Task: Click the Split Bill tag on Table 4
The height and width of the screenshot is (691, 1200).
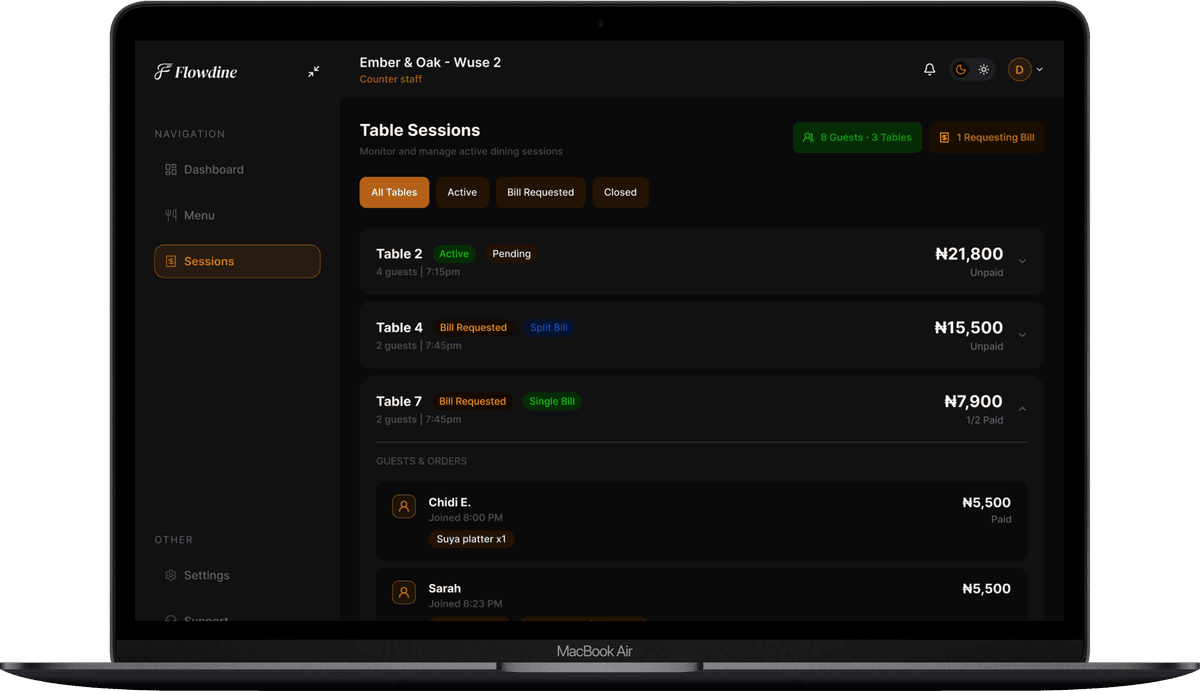Action: [549, 327]
